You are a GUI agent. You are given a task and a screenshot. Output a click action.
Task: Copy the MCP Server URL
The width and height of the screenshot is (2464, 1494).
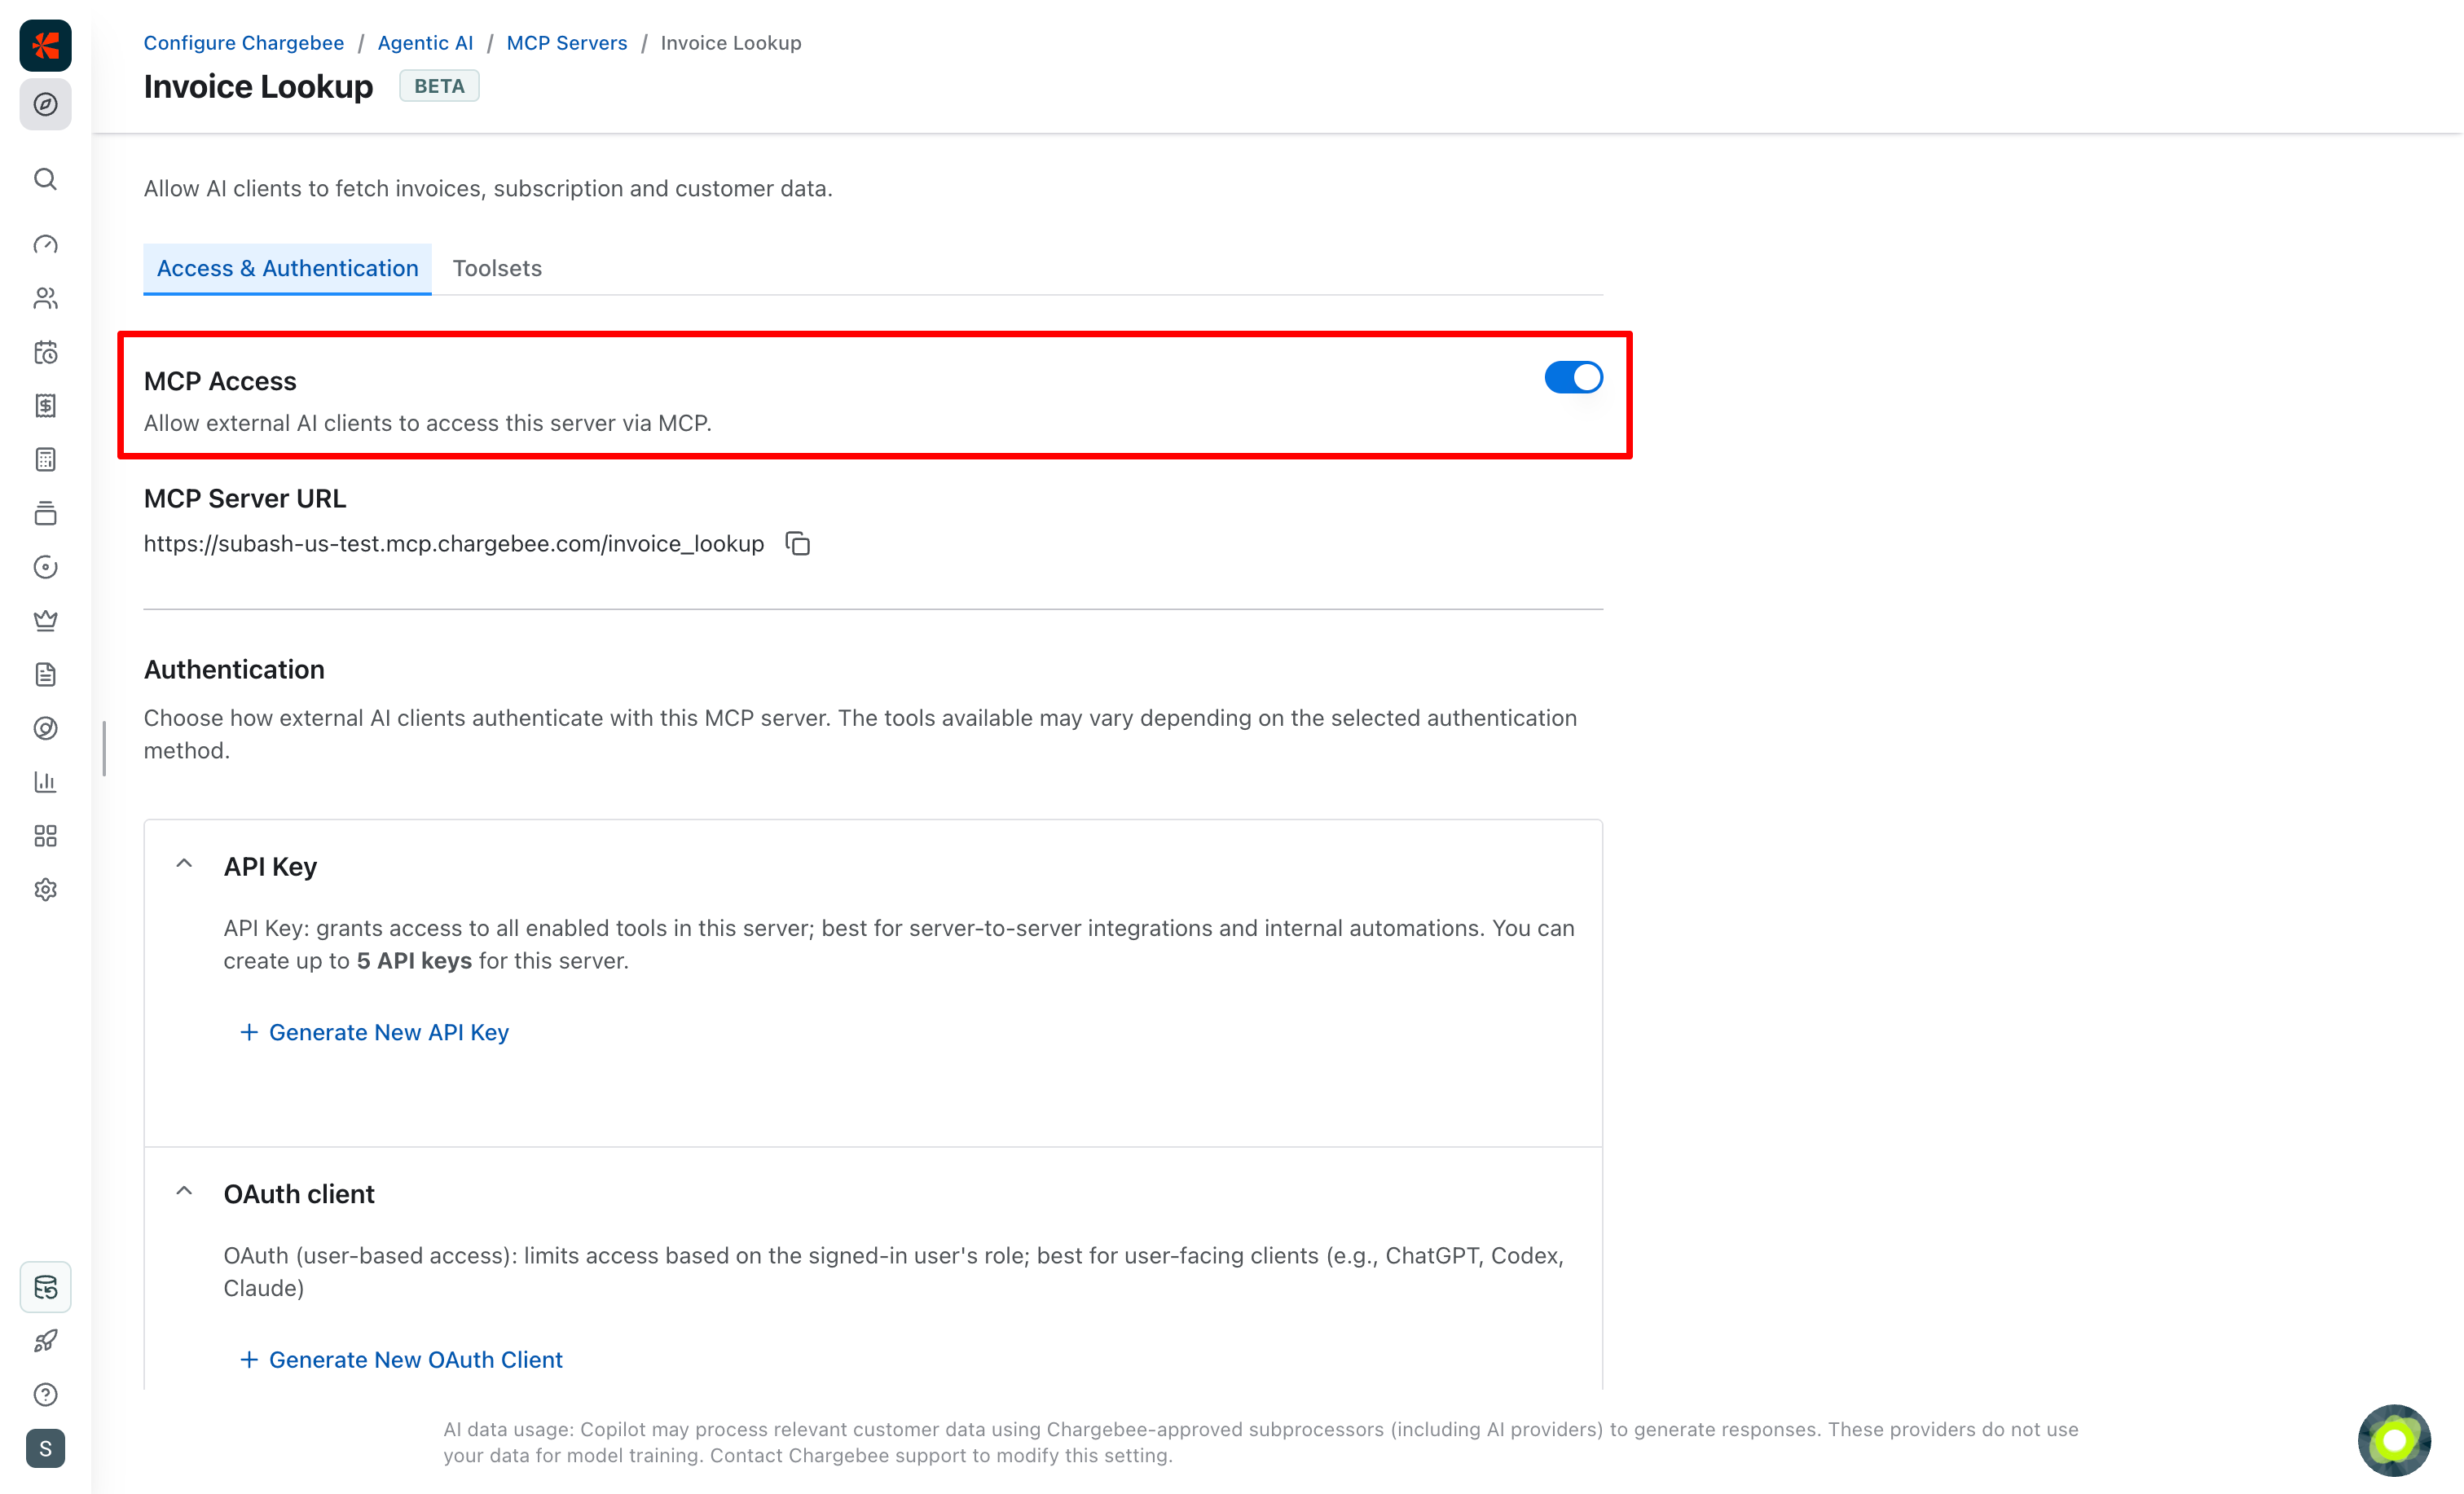tap(797, 543)
